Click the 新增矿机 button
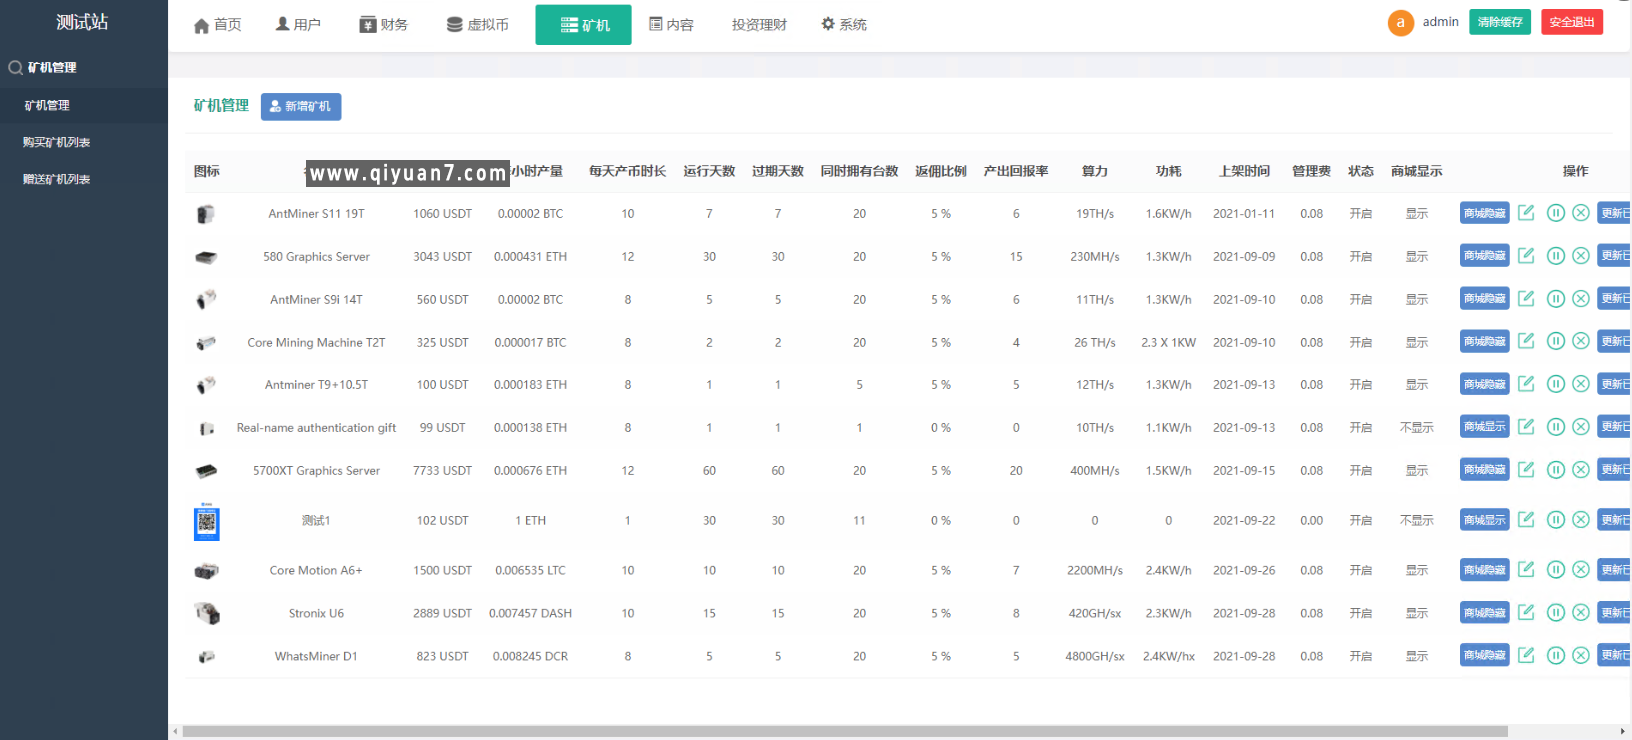1632x740 pixels. pos(301,106)
